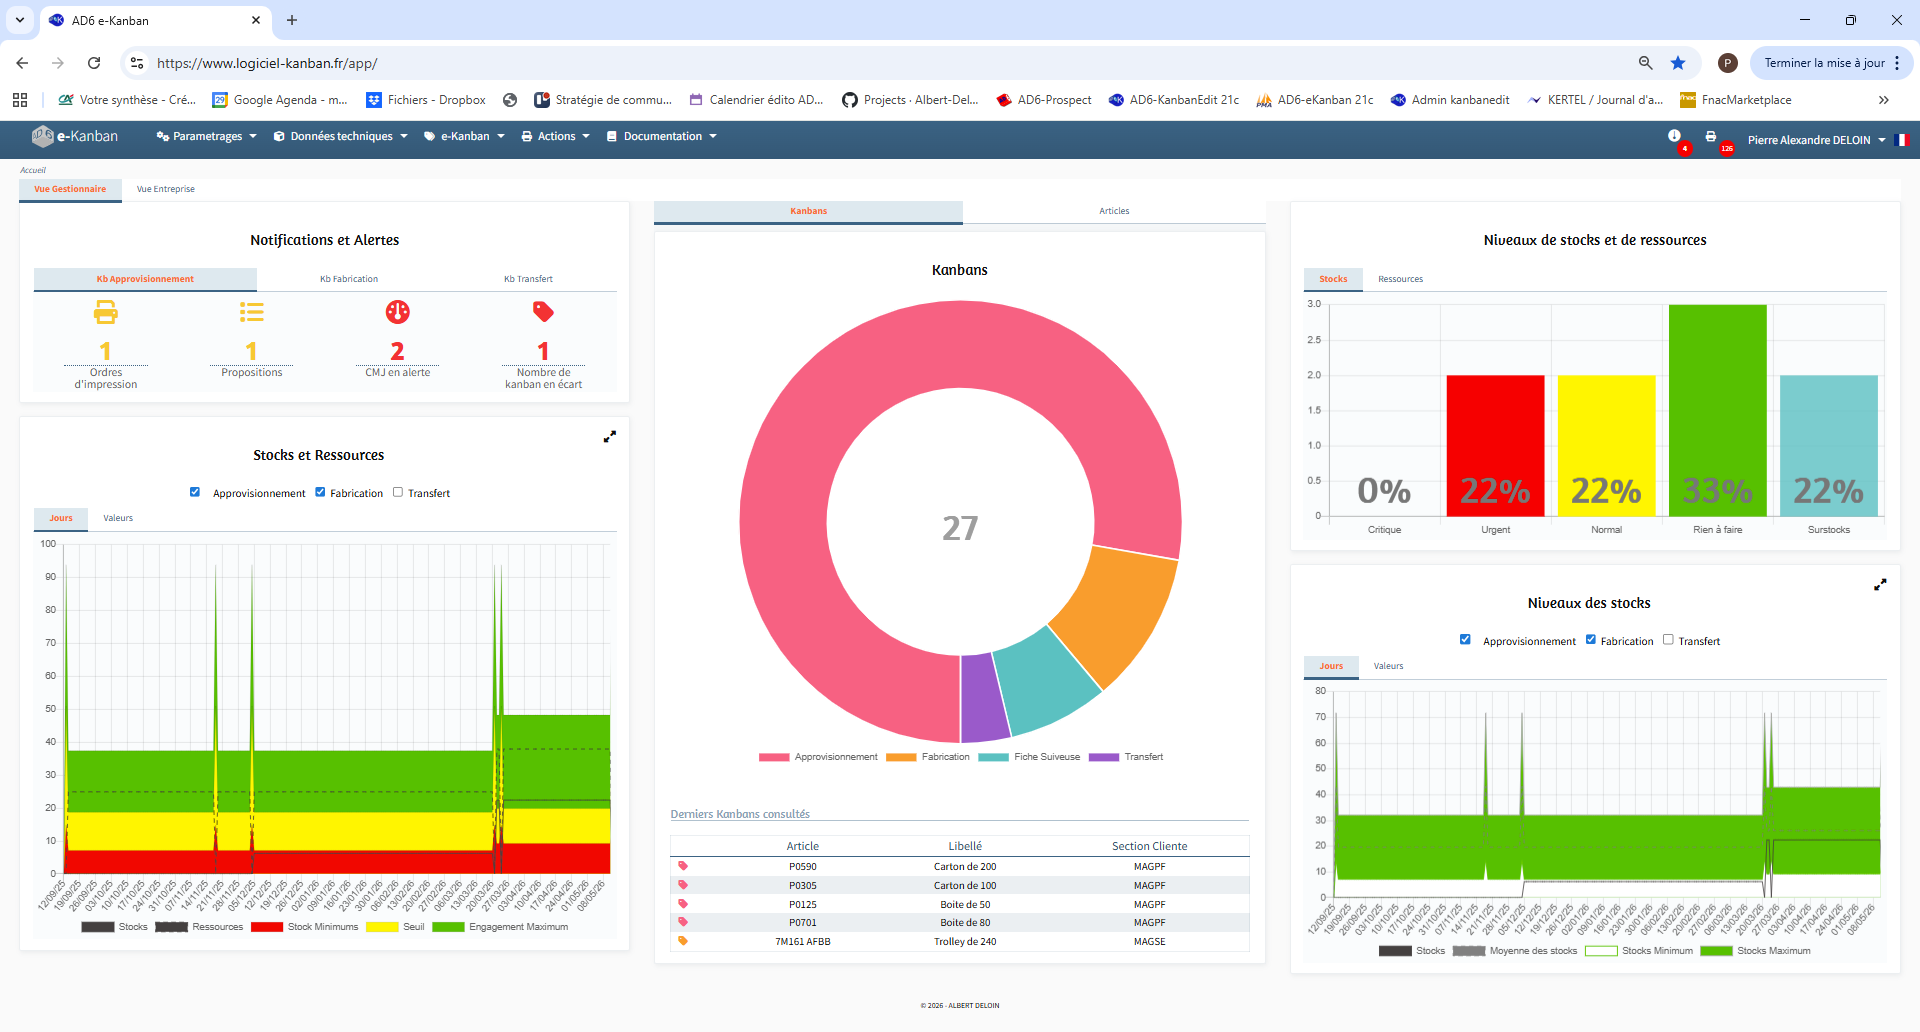Click the Accueil breadcrumb link
1920x1032 pixels.
point(33,170)
